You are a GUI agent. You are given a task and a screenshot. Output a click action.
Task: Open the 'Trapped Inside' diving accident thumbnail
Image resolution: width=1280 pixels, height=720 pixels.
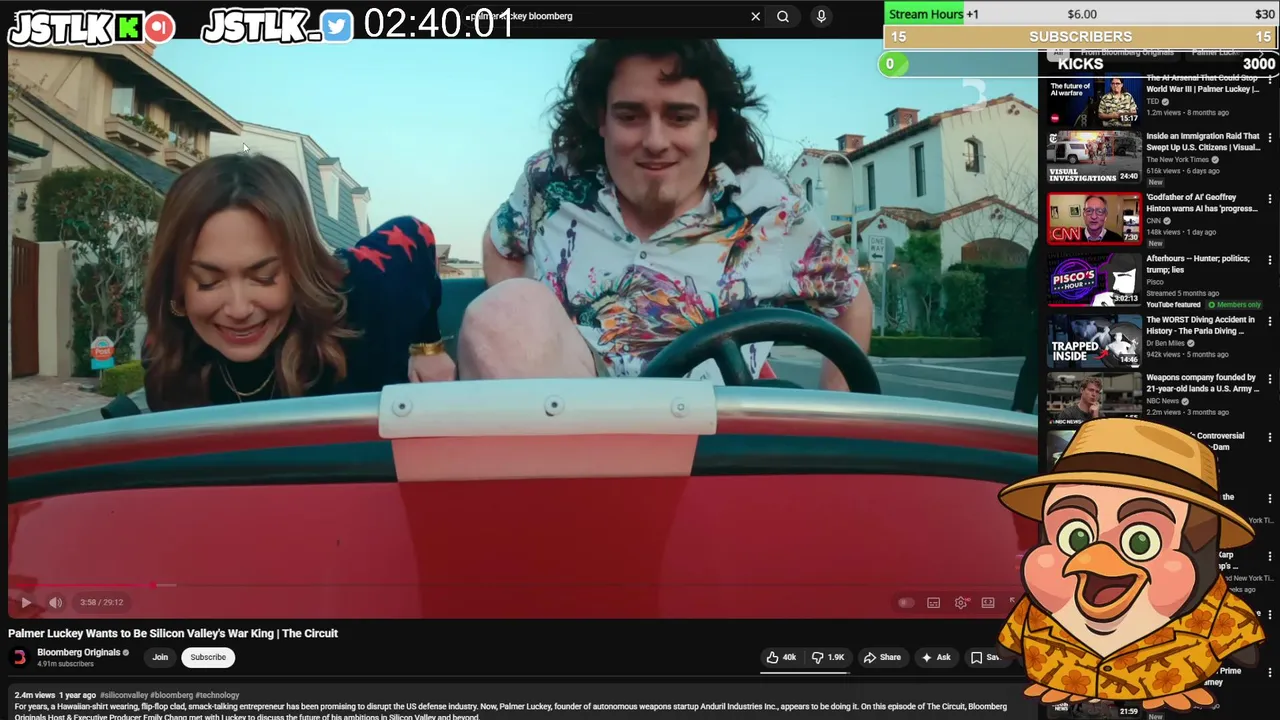(1094, 341)
